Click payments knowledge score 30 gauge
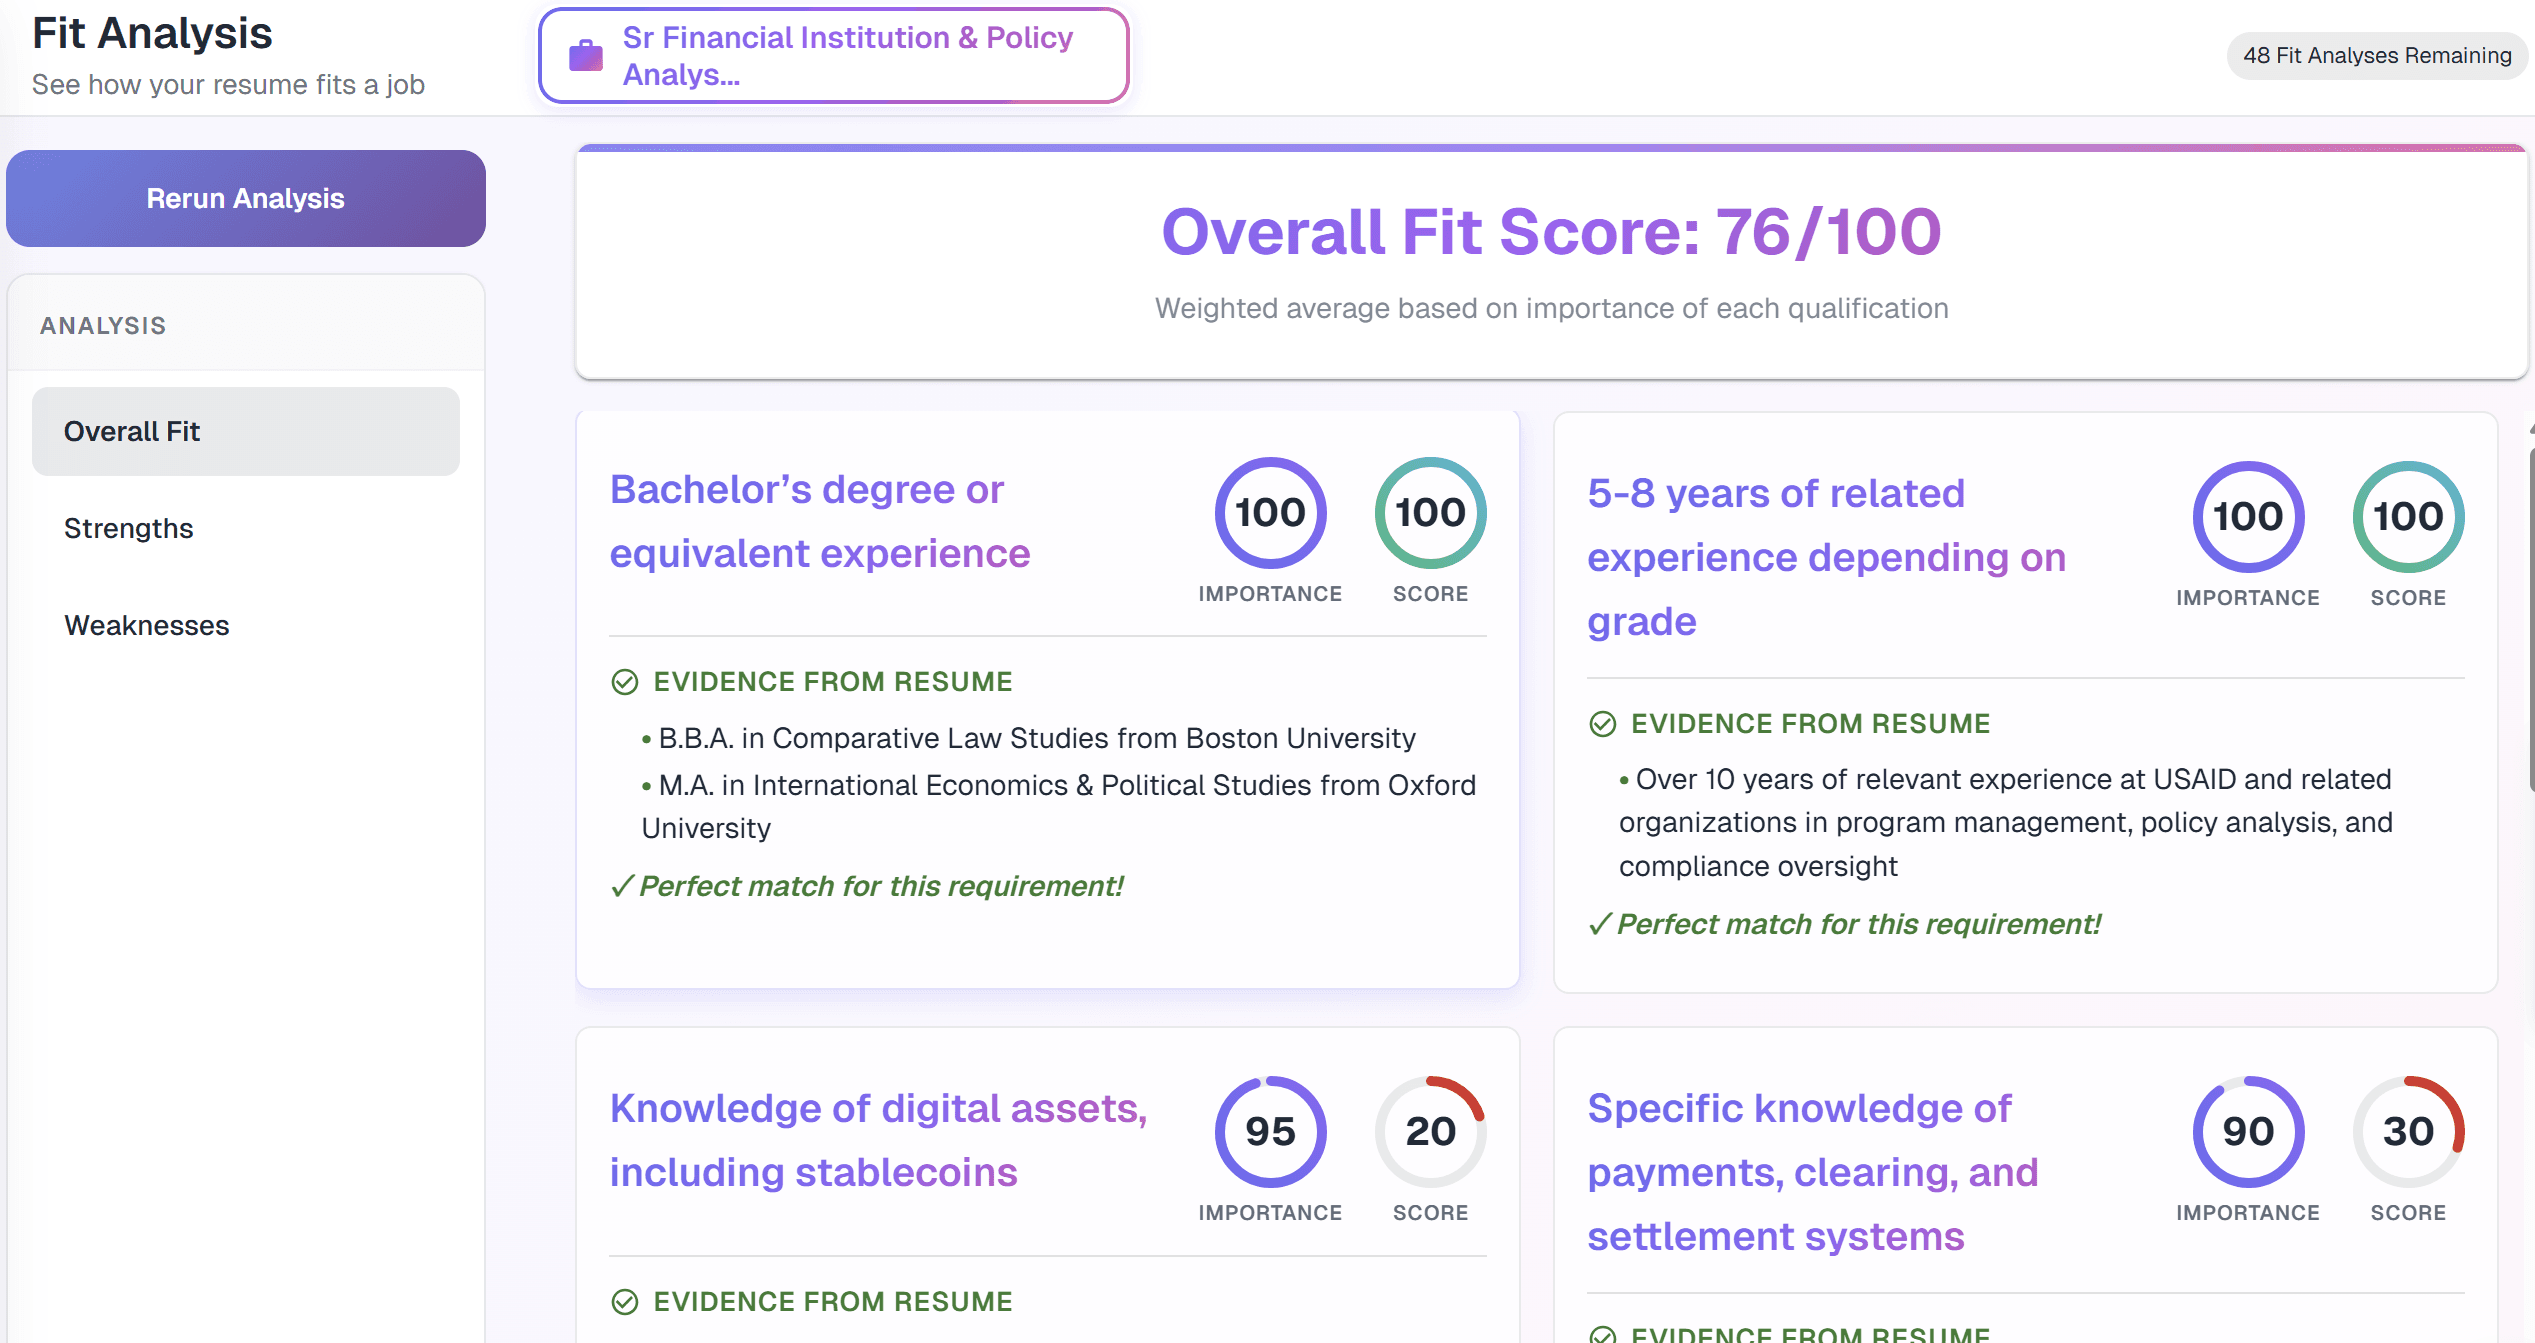Image resolution: width=2535 pixels, height=1343 pixels. [x=2408, y=1131]
